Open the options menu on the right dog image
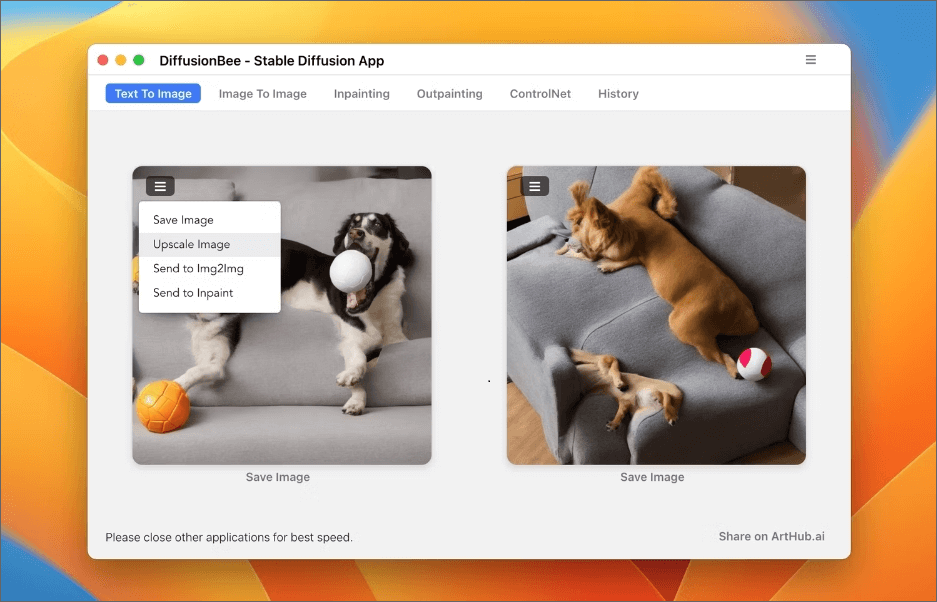Screen dimensions: 937x602 (x=535, y=187)
